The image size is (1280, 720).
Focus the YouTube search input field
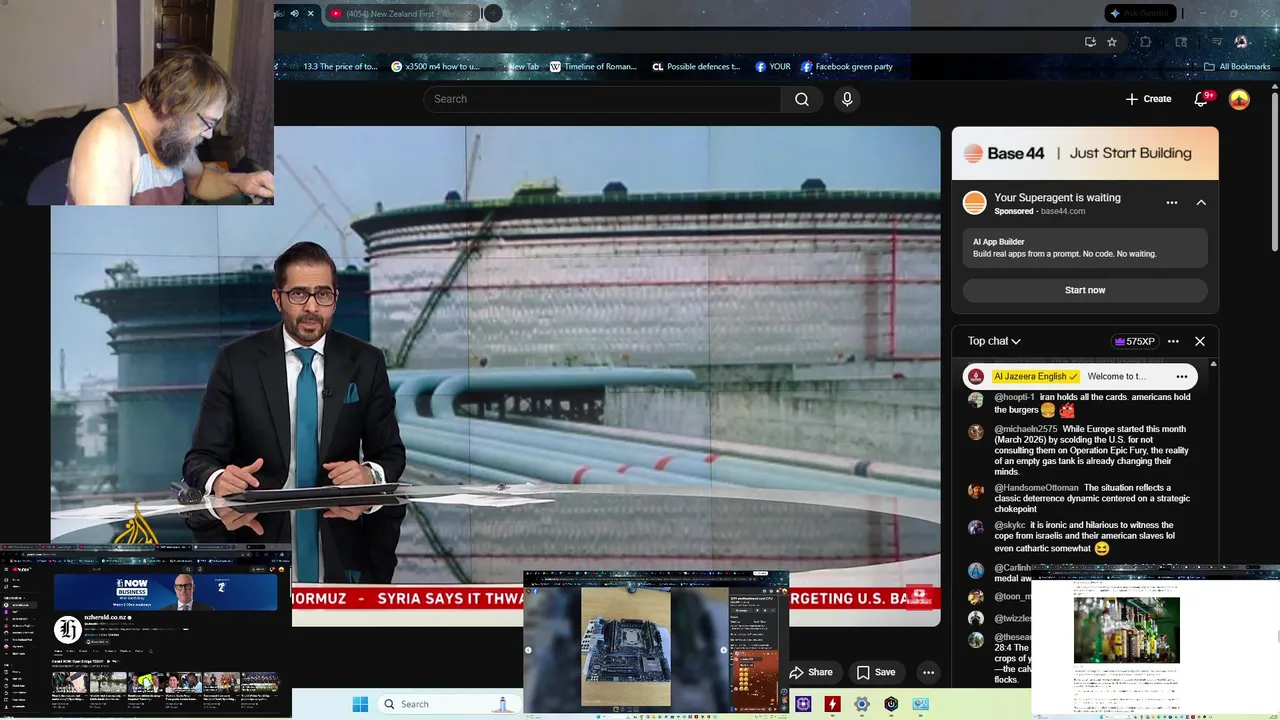click(602, 99)
